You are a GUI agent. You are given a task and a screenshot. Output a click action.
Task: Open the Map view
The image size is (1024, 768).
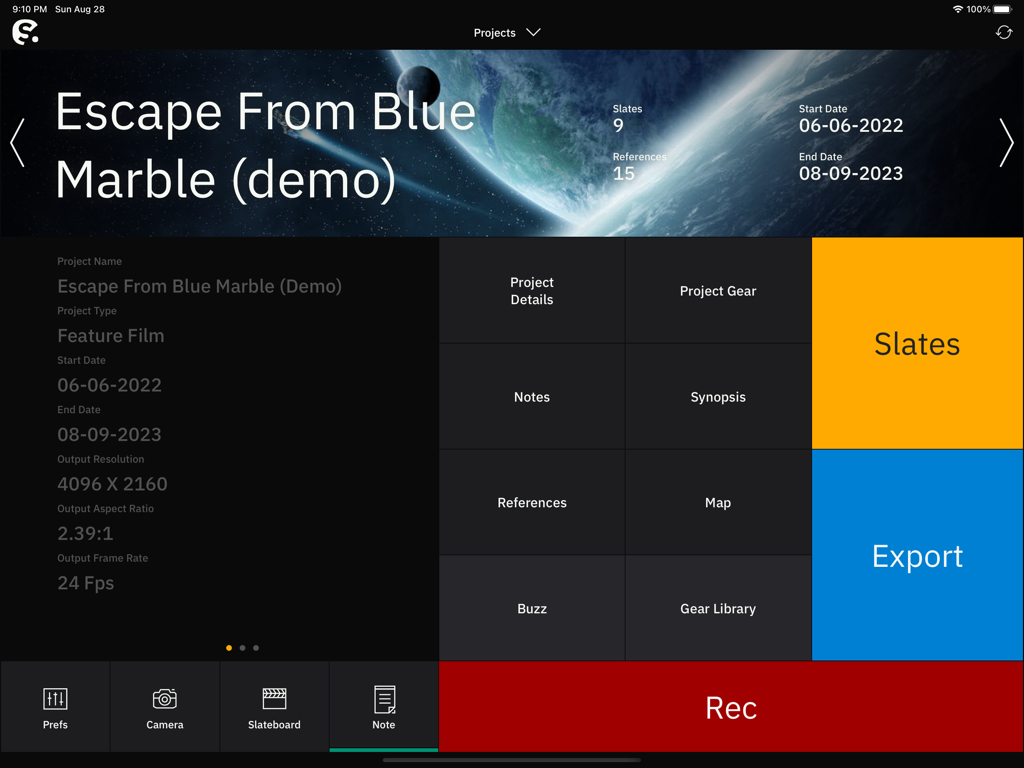pos(717,502)
